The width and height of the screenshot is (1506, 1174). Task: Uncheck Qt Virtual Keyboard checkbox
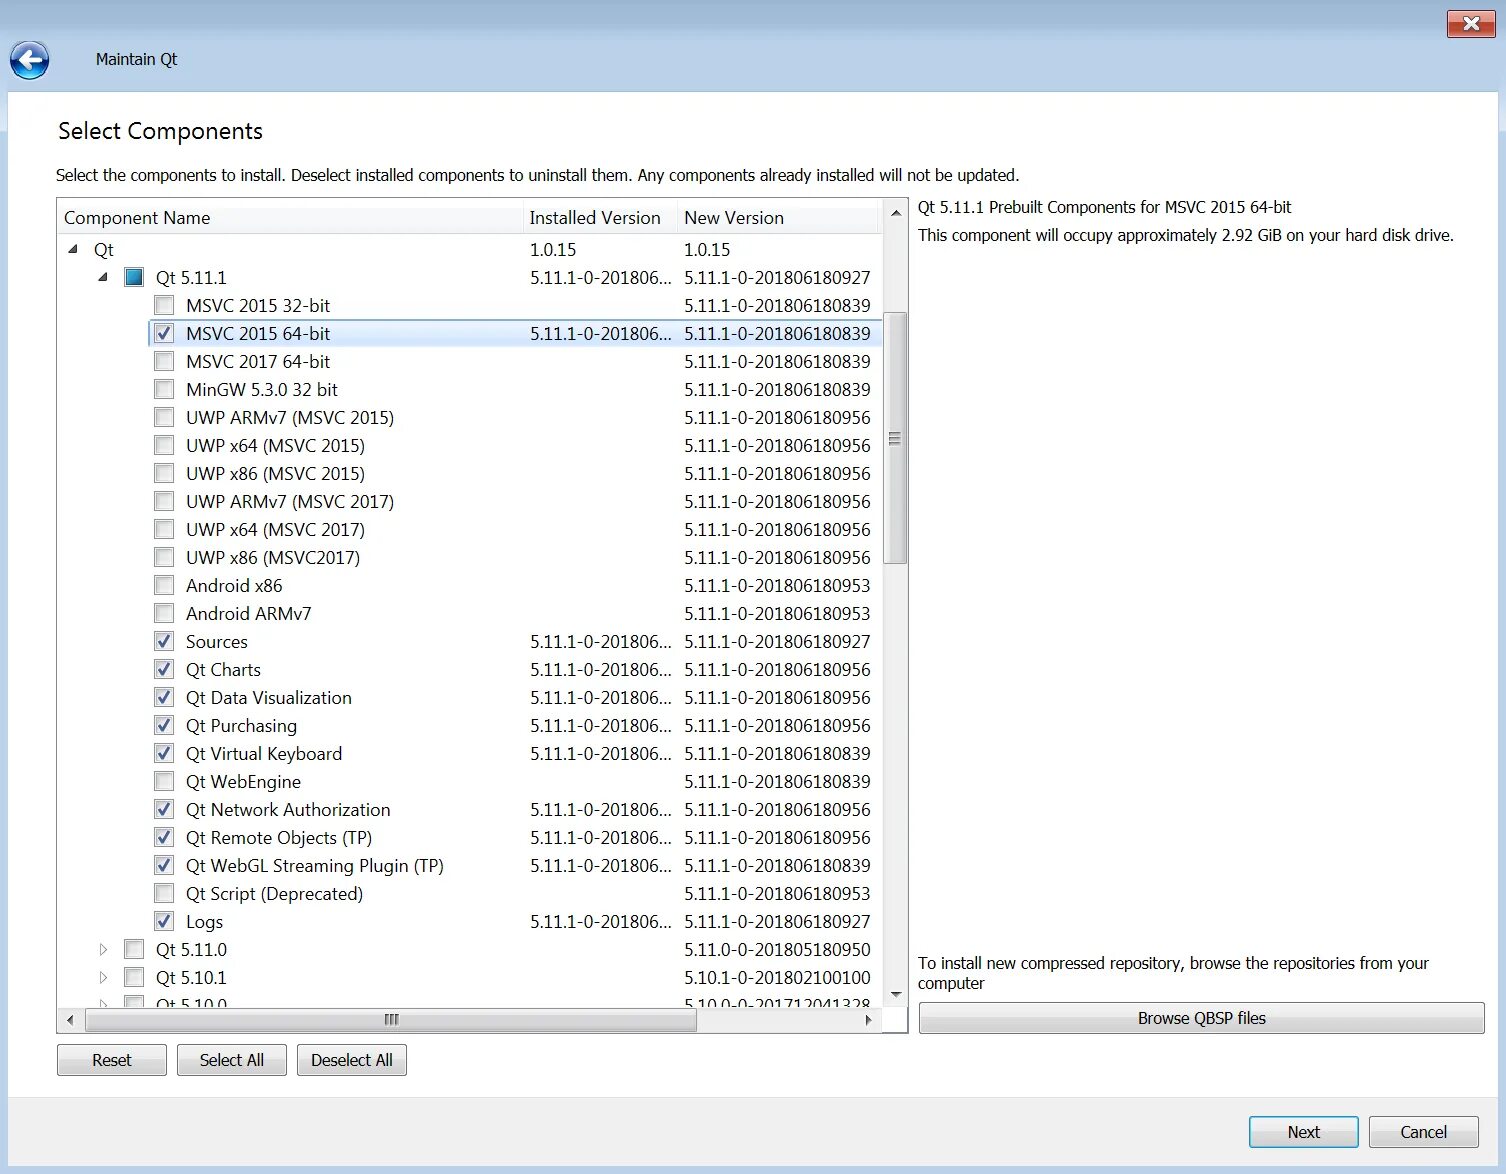(x=164, y=753)
